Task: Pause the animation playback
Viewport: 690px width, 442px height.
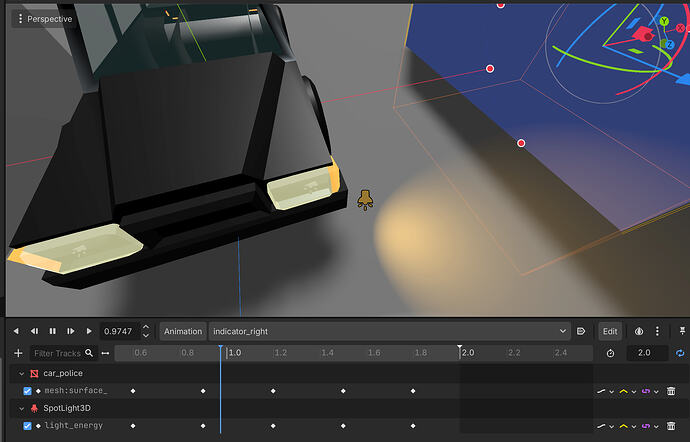Action: (x=52, y=331)
